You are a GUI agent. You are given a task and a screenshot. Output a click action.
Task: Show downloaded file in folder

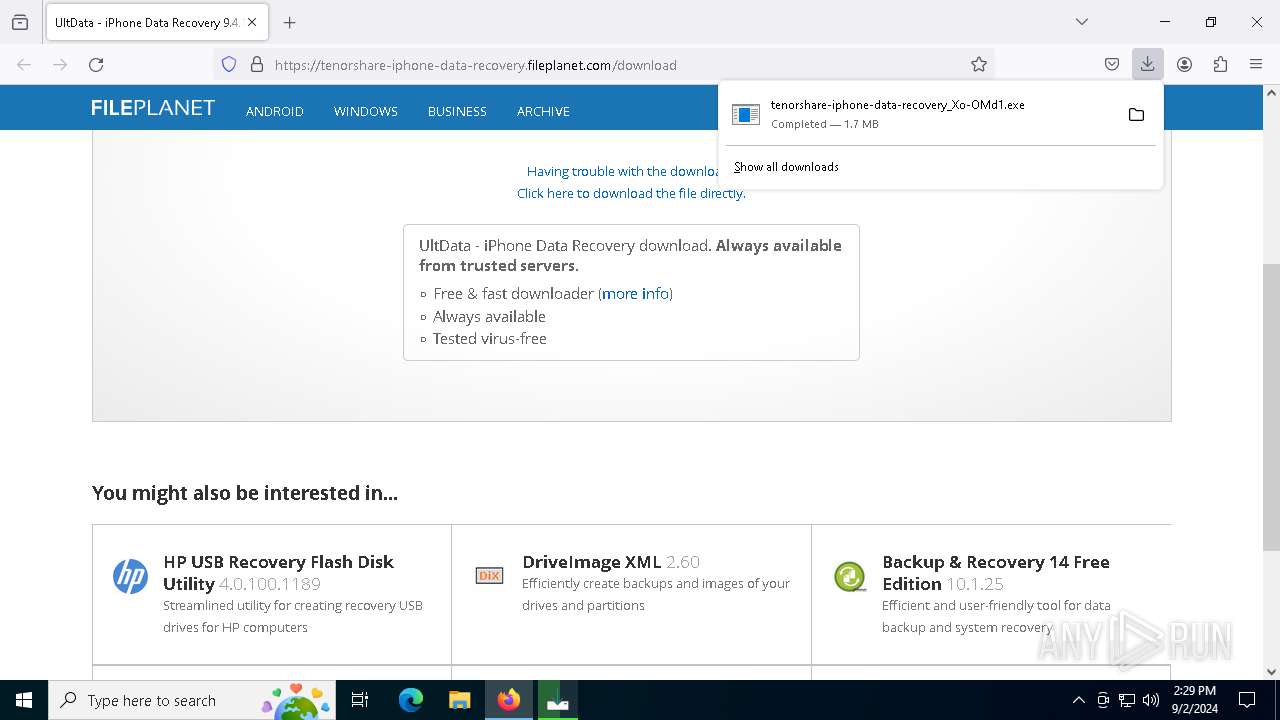click(x=1136, y=114)
